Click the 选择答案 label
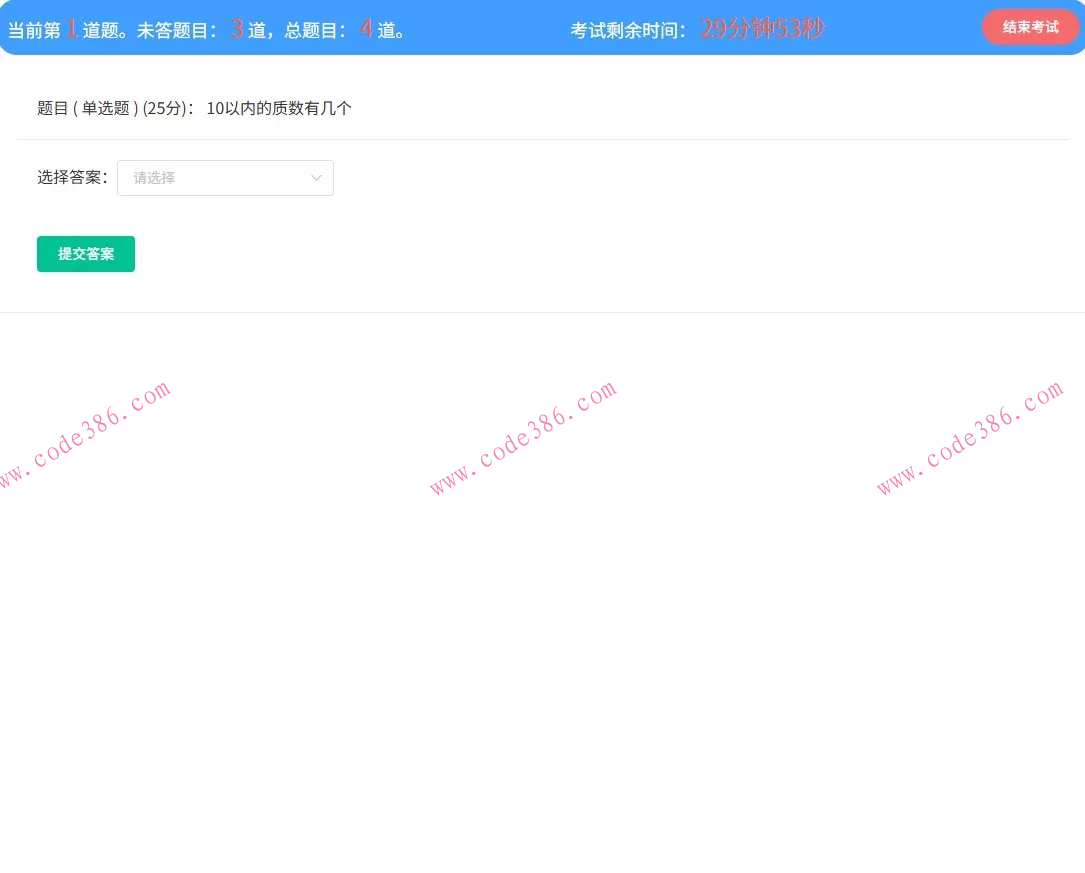 71,177
